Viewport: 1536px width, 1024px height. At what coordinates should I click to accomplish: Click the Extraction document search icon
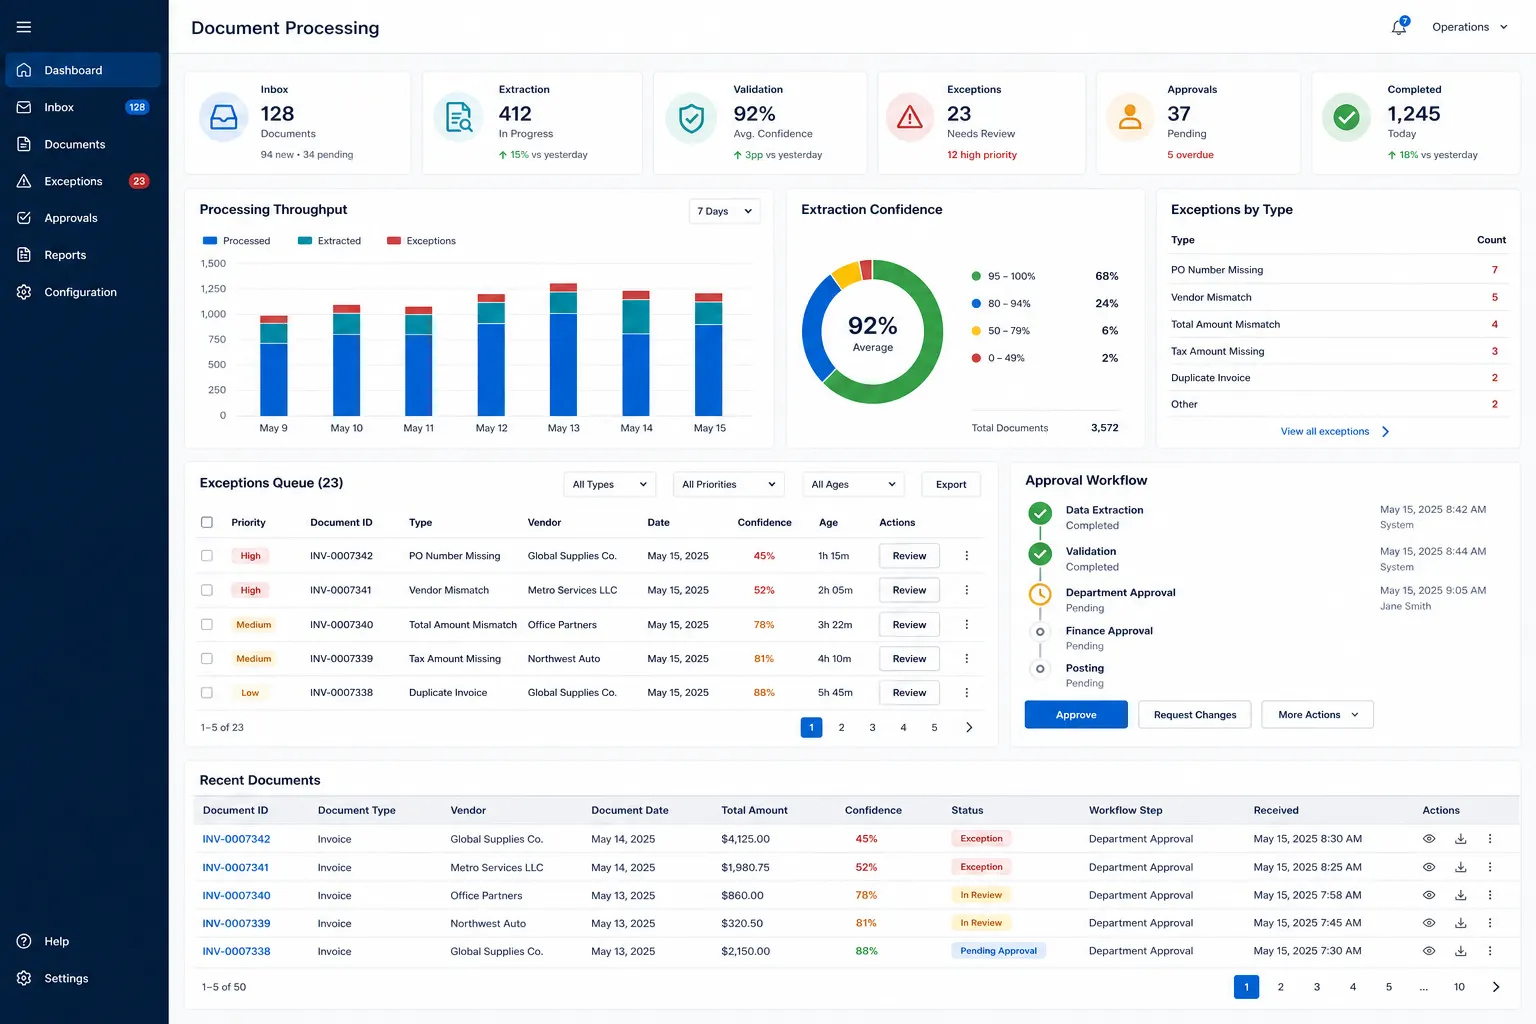point(459,118)
